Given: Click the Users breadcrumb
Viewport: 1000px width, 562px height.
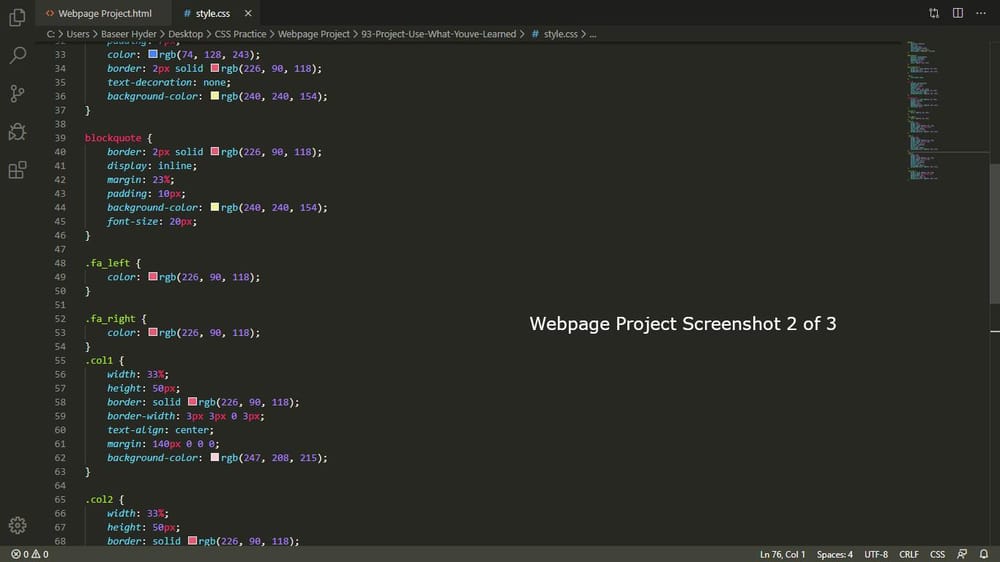Looking at the screenshot, I should pos(78,34).
